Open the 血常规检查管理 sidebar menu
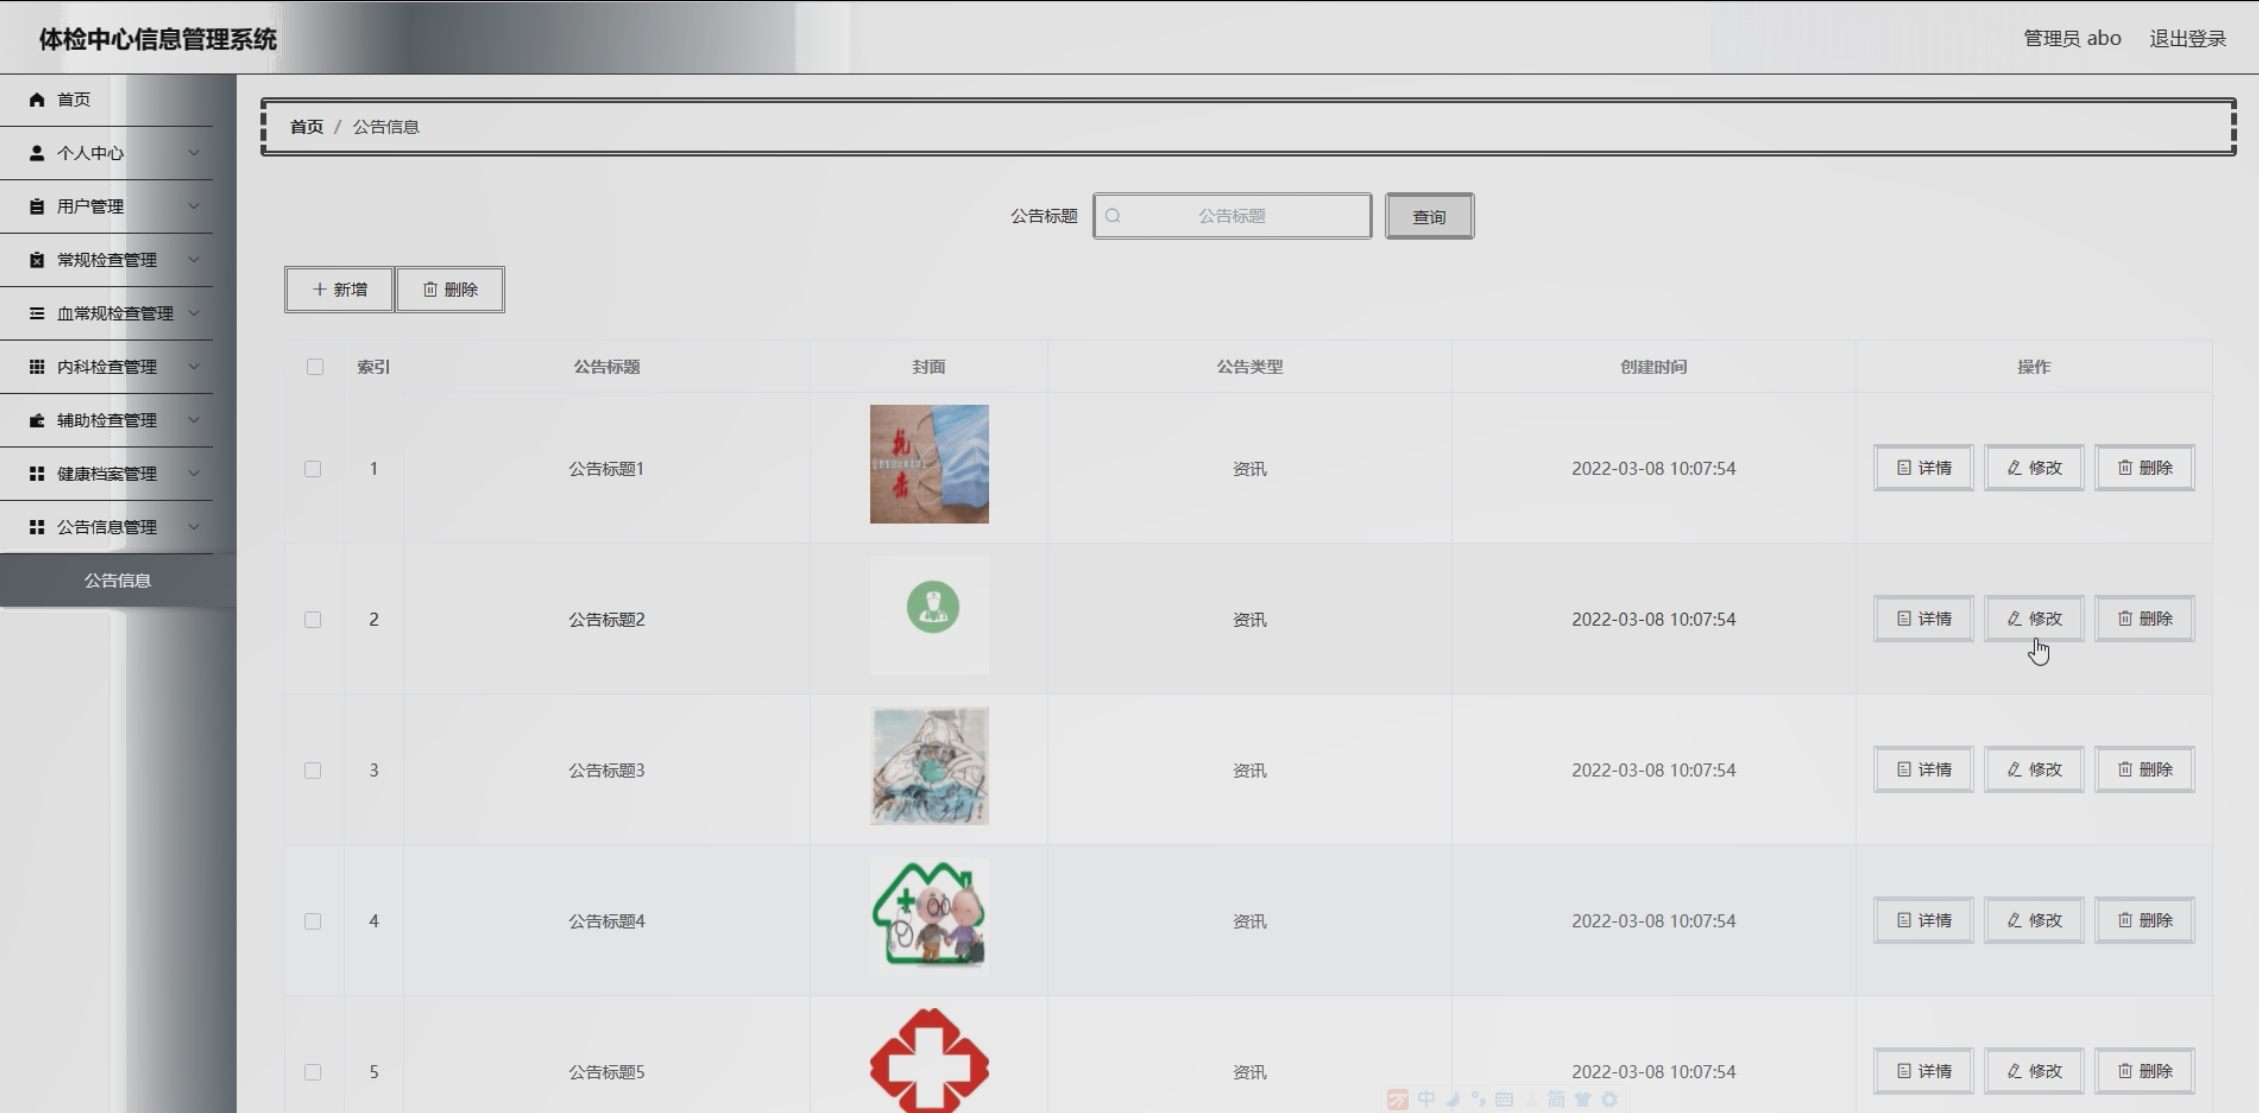 pos(106,313)
